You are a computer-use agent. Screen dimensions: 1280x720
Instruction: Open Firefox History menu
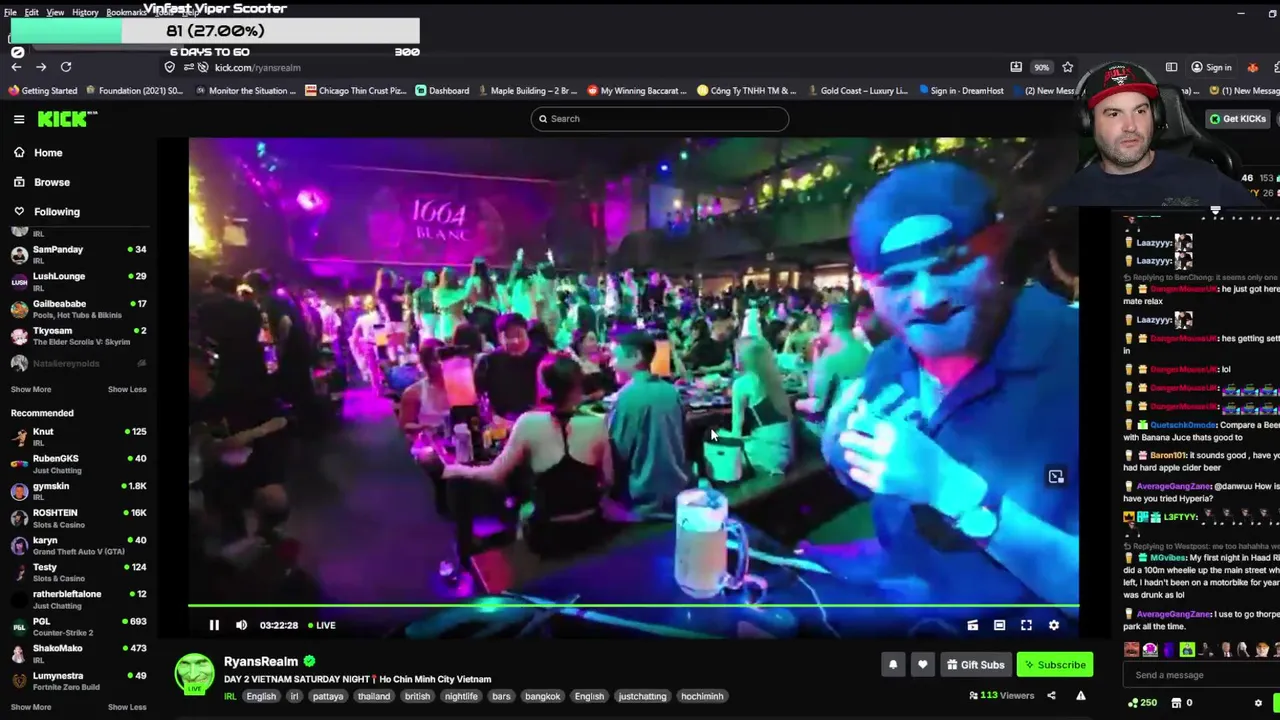(85, 12)
